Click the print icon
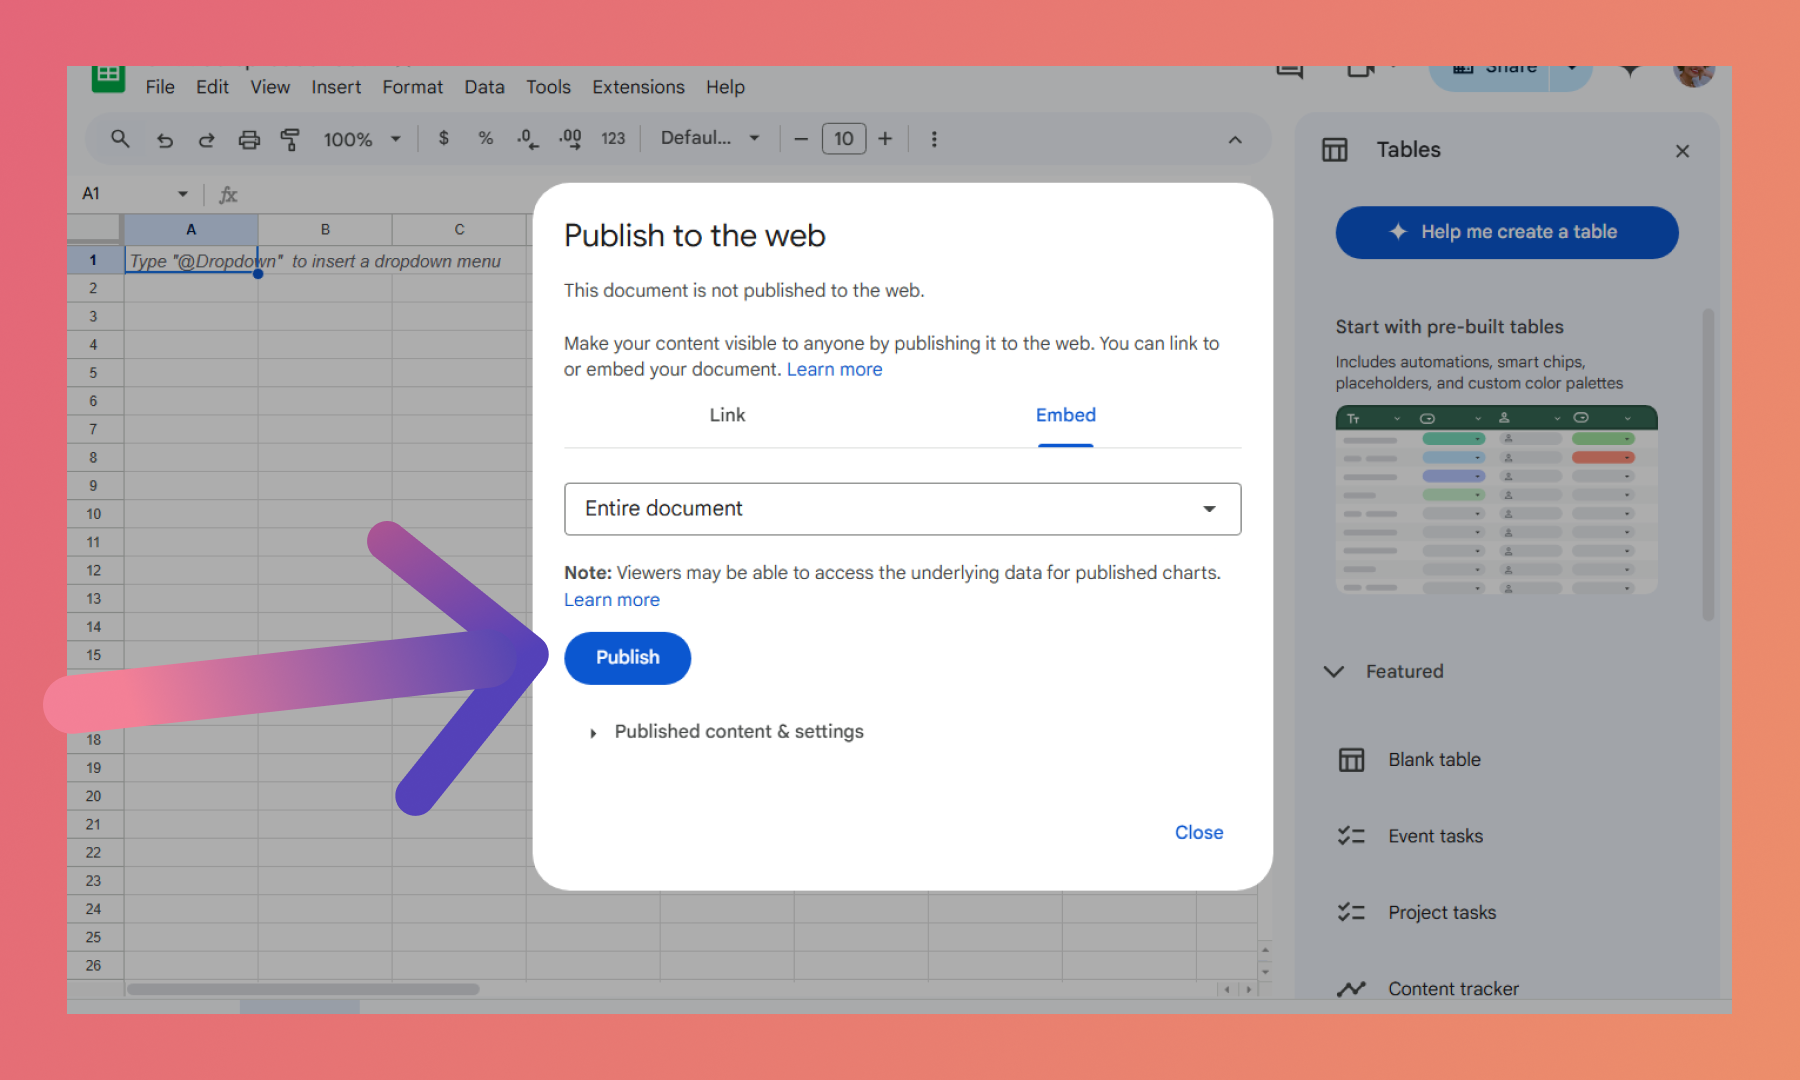 [249, 140]
